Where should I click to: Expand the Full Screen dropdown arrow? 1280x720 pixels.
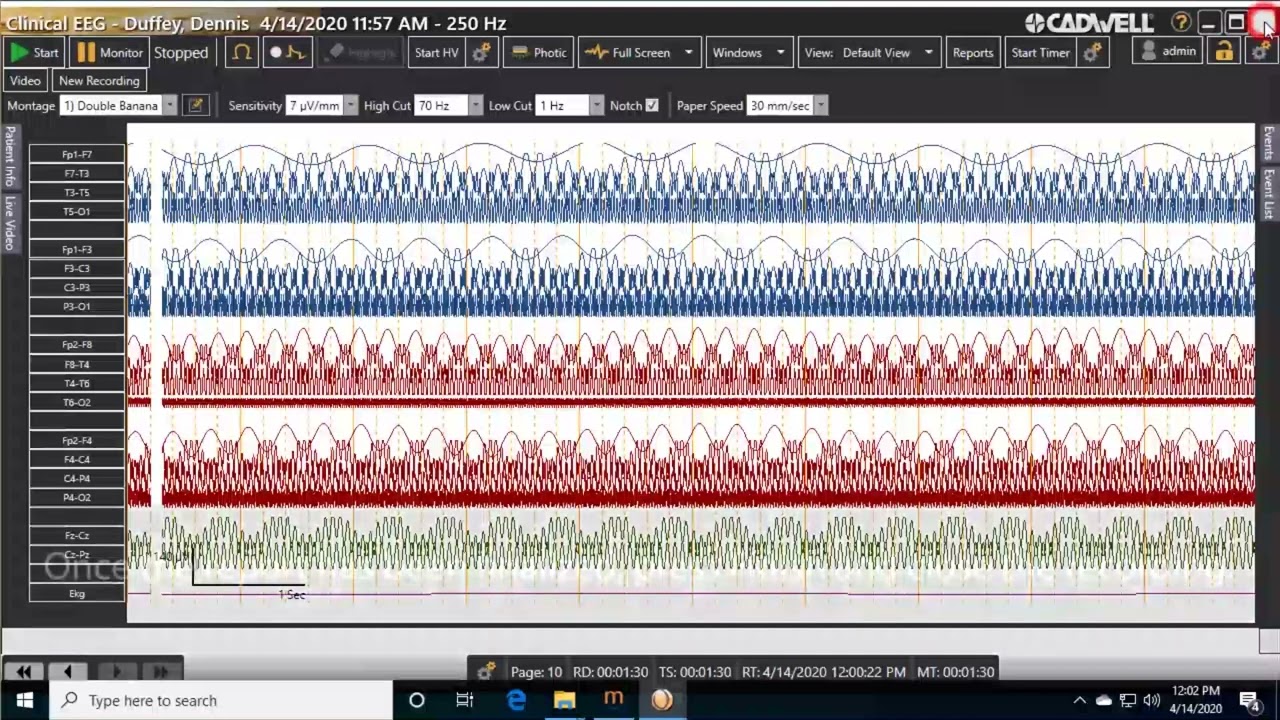[688, 53]
